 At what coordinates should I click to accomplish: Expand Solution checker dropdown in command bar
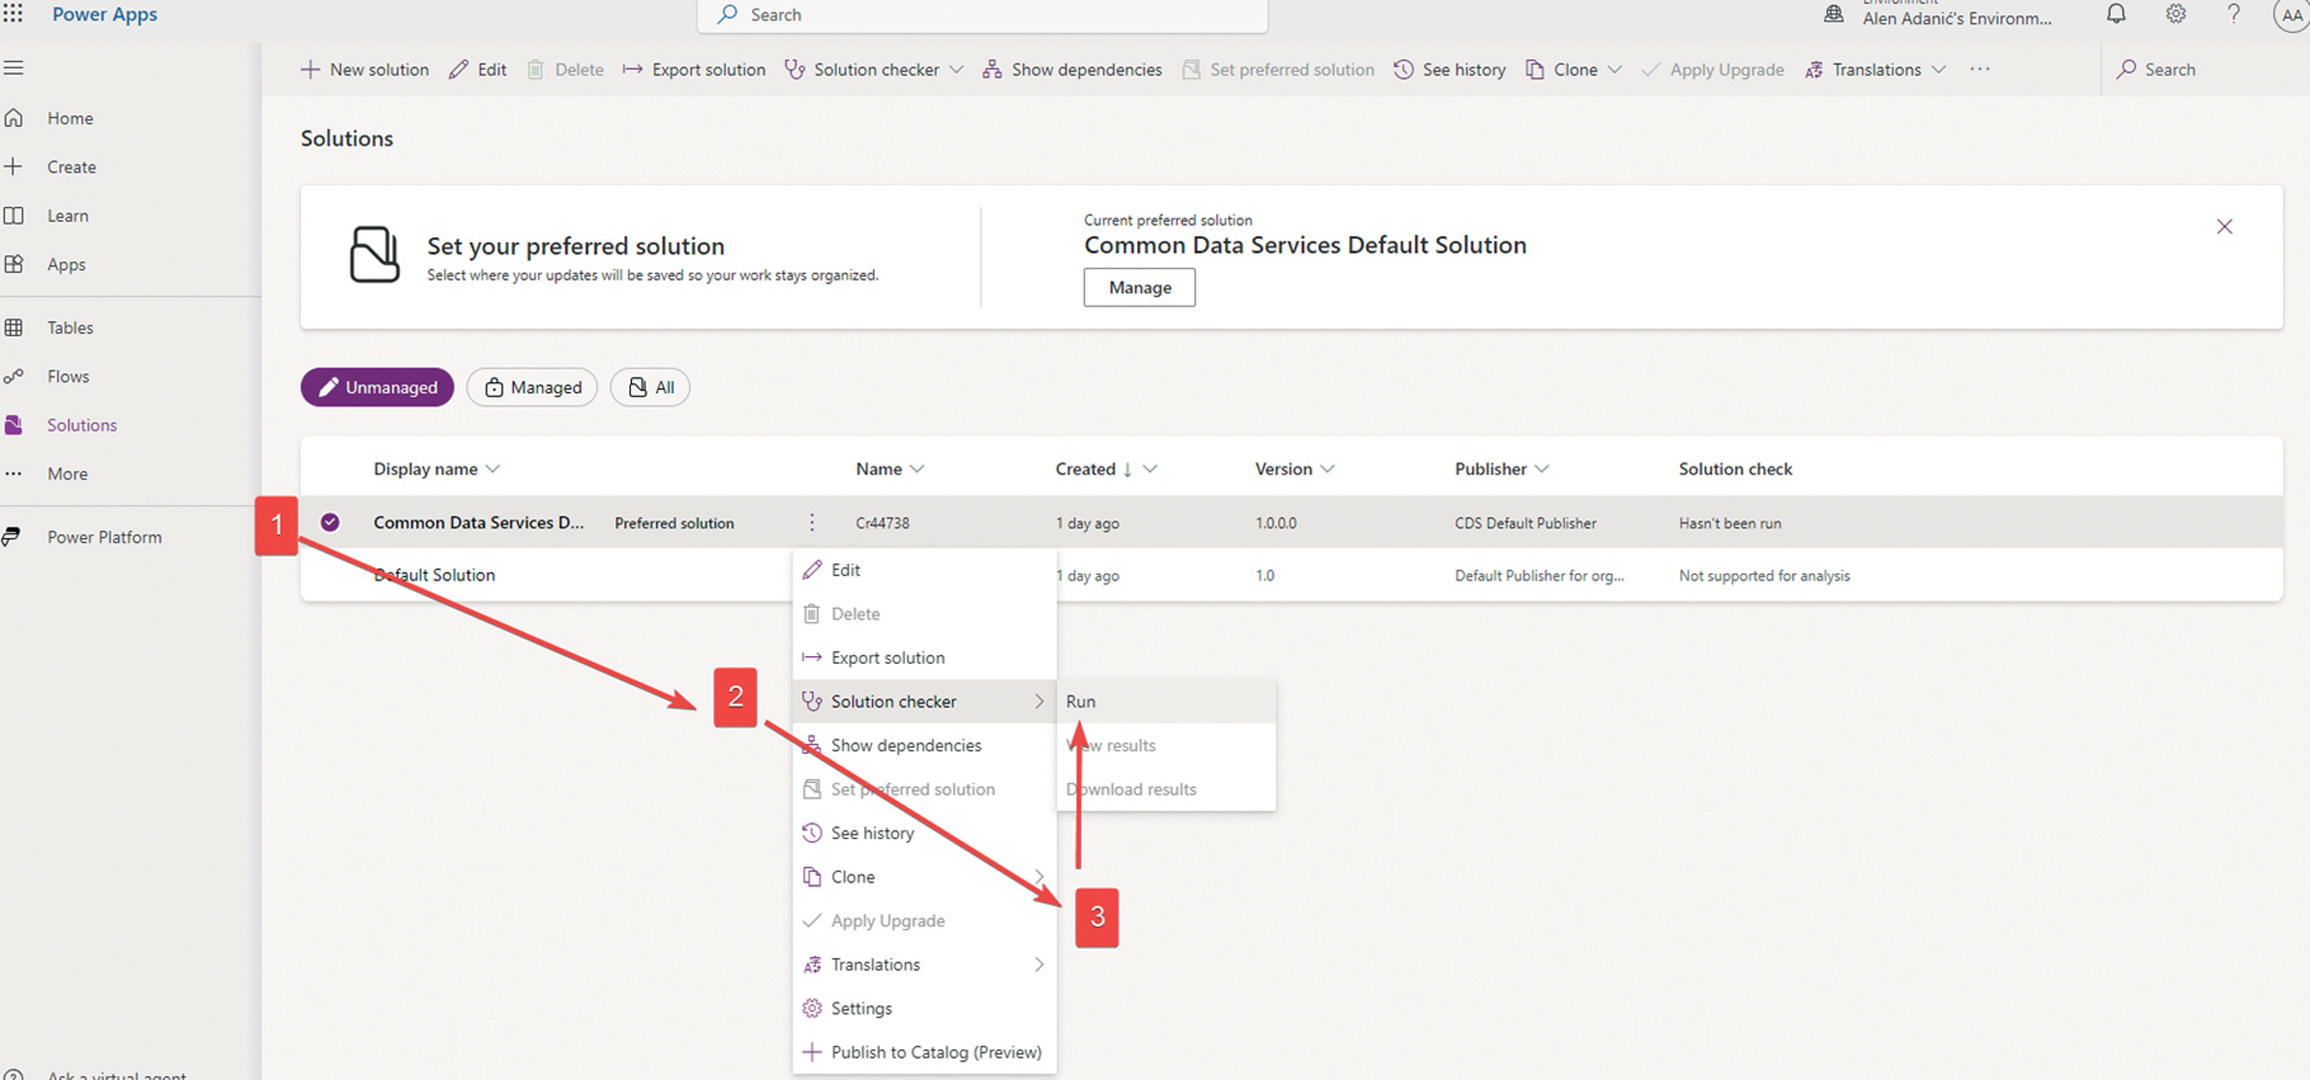click(956, 70)
